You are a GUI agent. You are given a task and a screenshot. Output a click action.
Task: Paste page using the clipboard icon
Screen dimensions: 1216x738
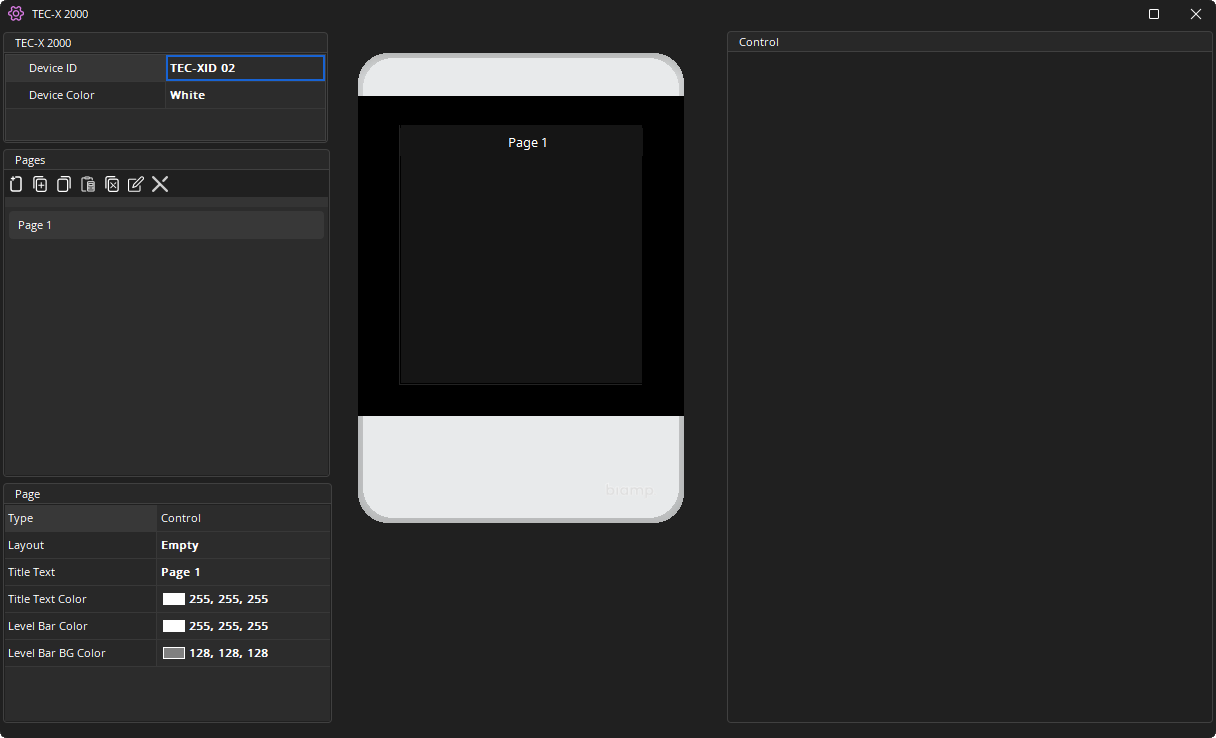(x=88, y=184)
